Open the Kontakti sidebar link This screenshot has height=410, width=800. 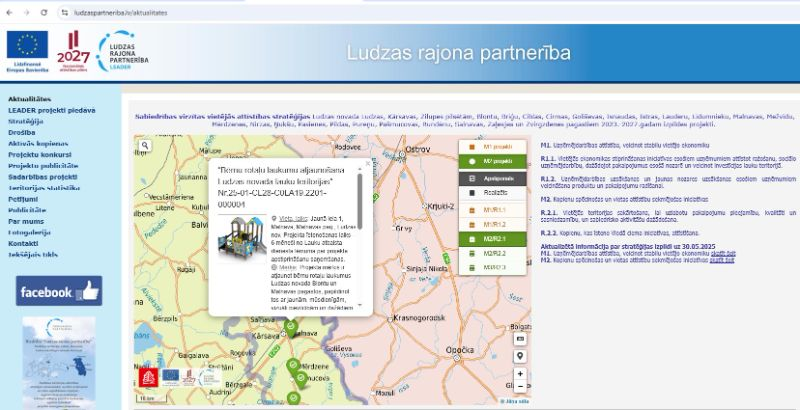[x=23, y=243]
